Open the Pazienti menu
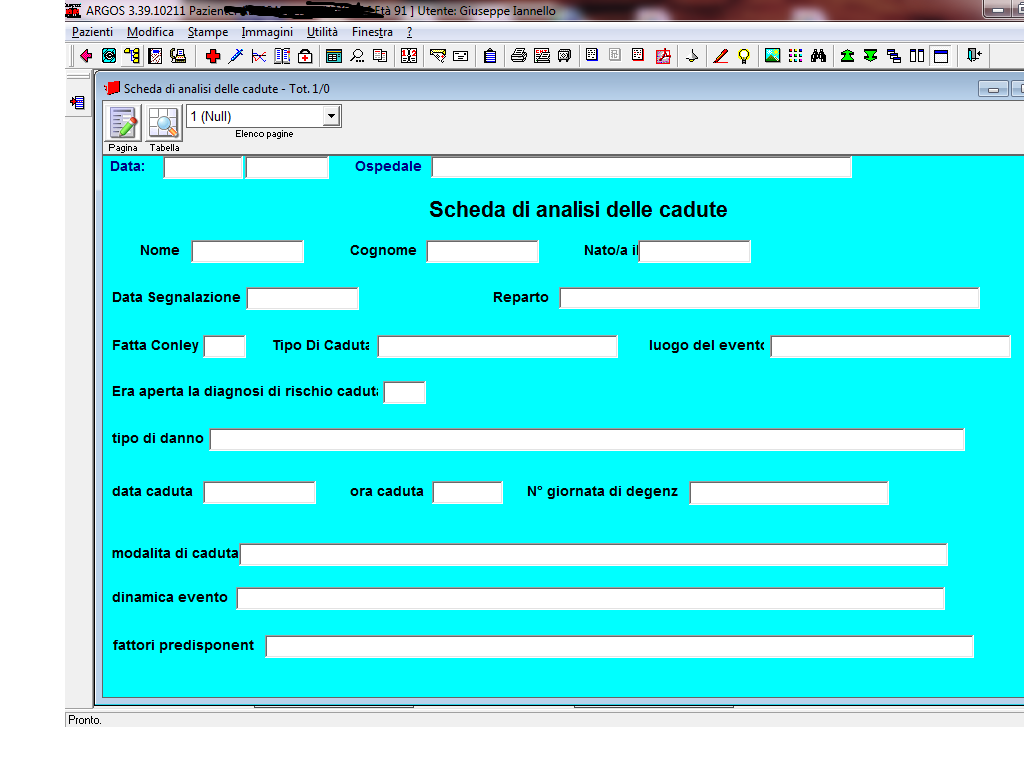The width and height of the screenshot is (1024, 768). [95, 31]
